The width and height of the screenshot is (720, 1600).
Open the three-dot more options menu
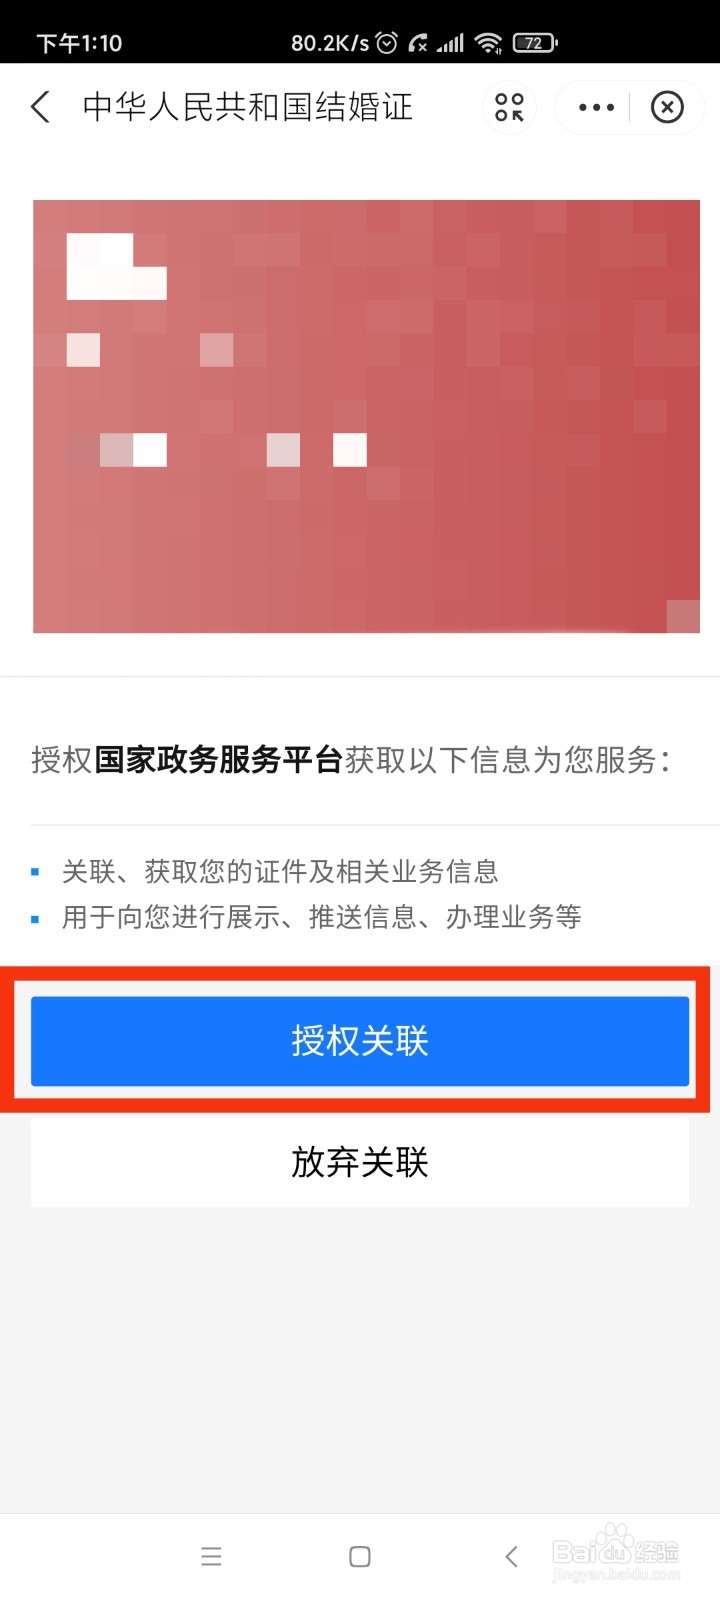tap(596, 107)
